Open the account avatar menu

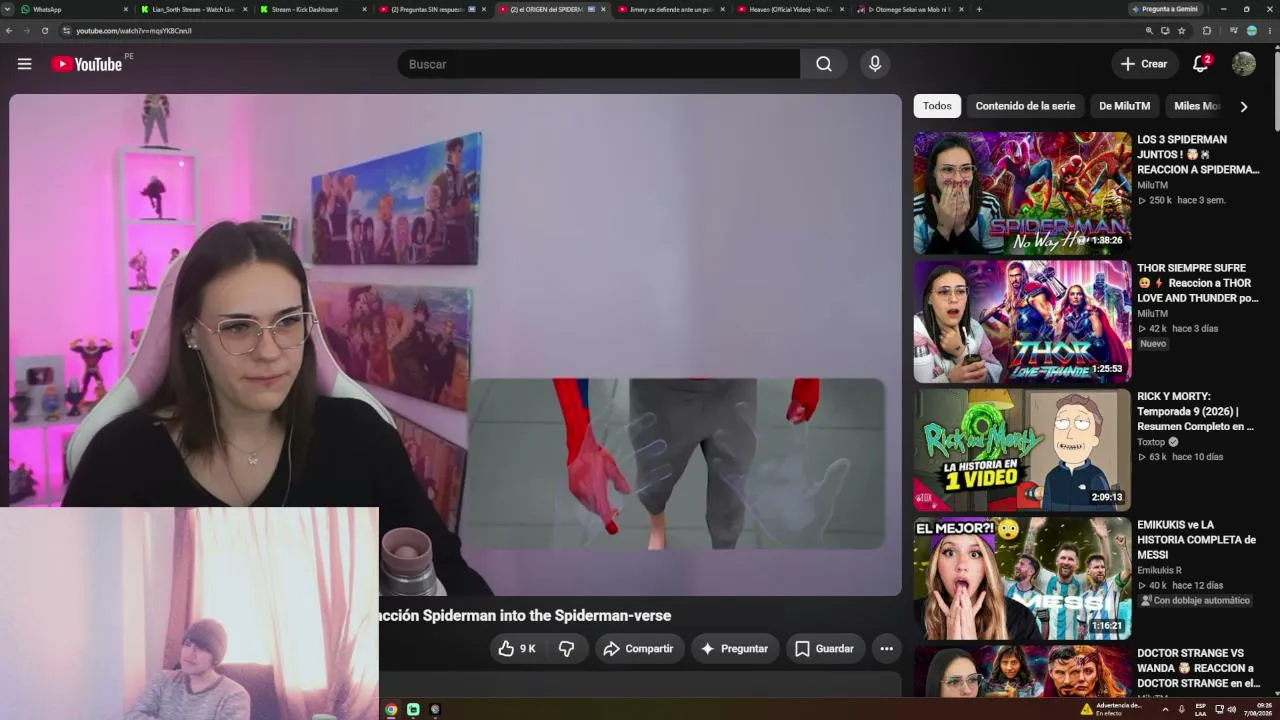pyautogui.click(x=1244, y=64)
